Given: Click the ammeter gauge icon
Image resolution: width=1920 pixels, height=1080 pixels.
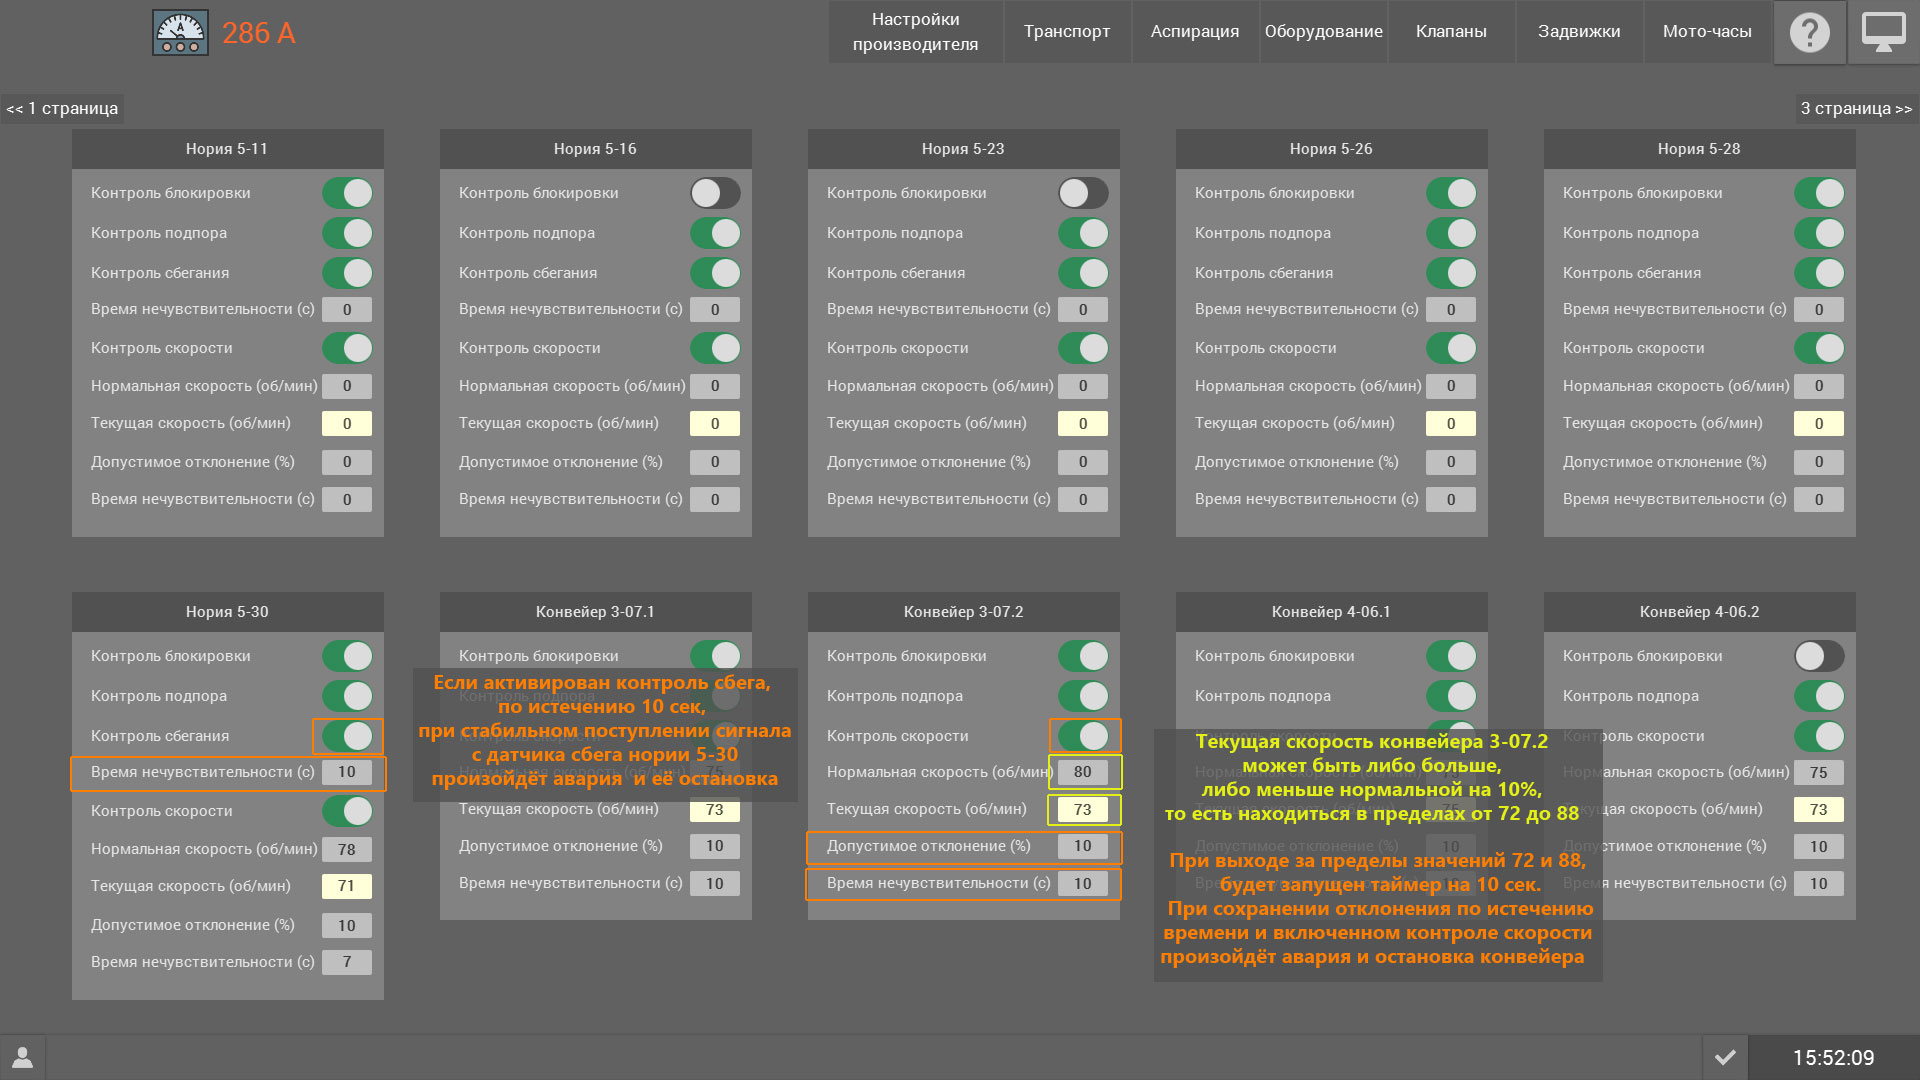Looking at the screenshot, I should 180,33.
